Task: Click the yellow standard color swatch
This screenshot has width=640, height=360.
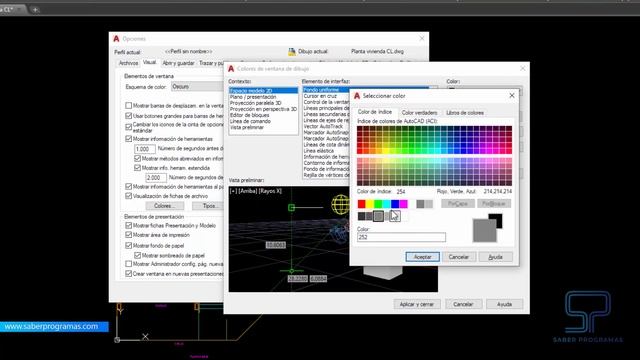Action: click(x=370, y=204)
